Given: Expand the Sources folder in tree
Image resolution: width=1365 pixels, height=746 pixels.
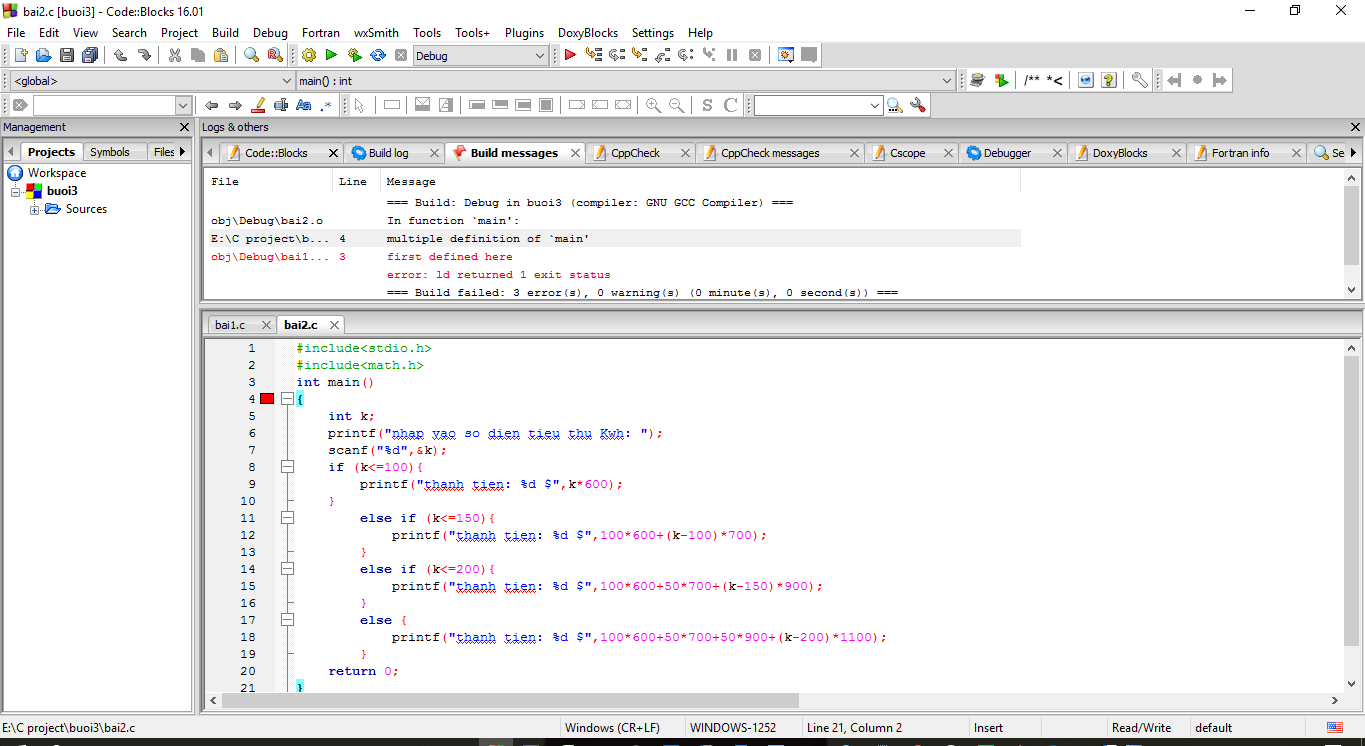Looking at the screenshot, I should 35,209.
